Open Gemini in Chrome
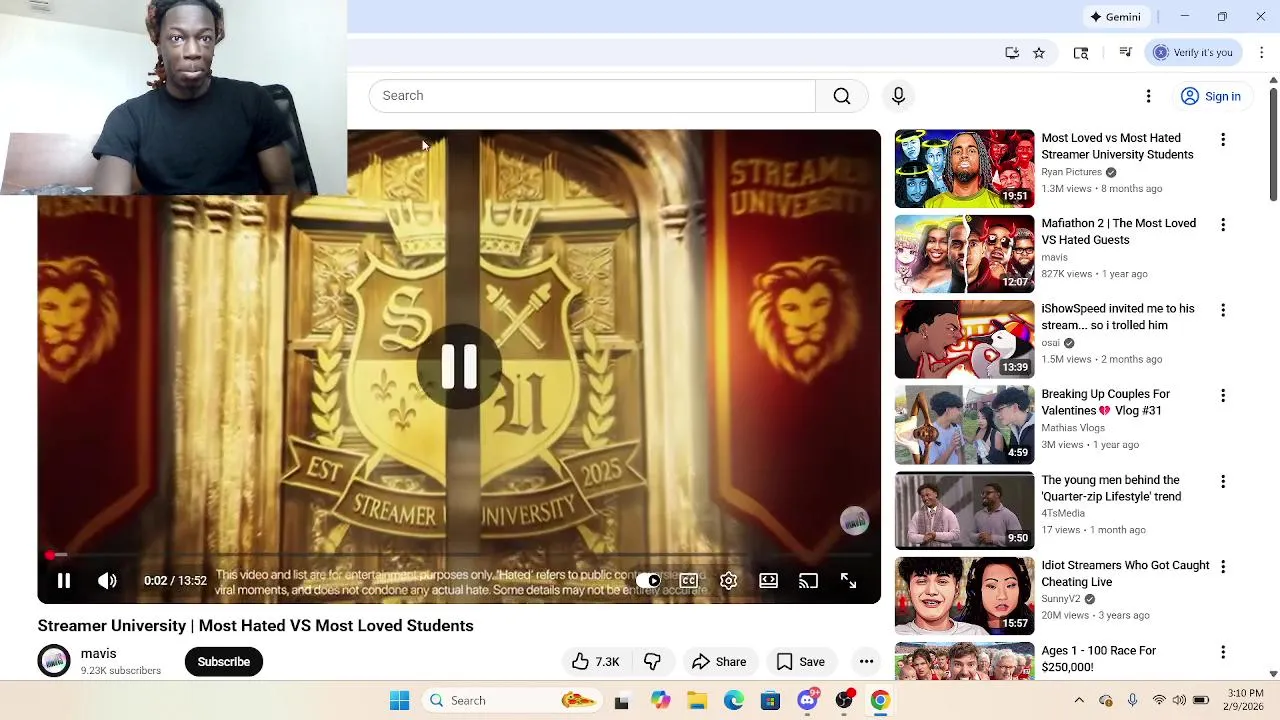 coord(1115,17)
